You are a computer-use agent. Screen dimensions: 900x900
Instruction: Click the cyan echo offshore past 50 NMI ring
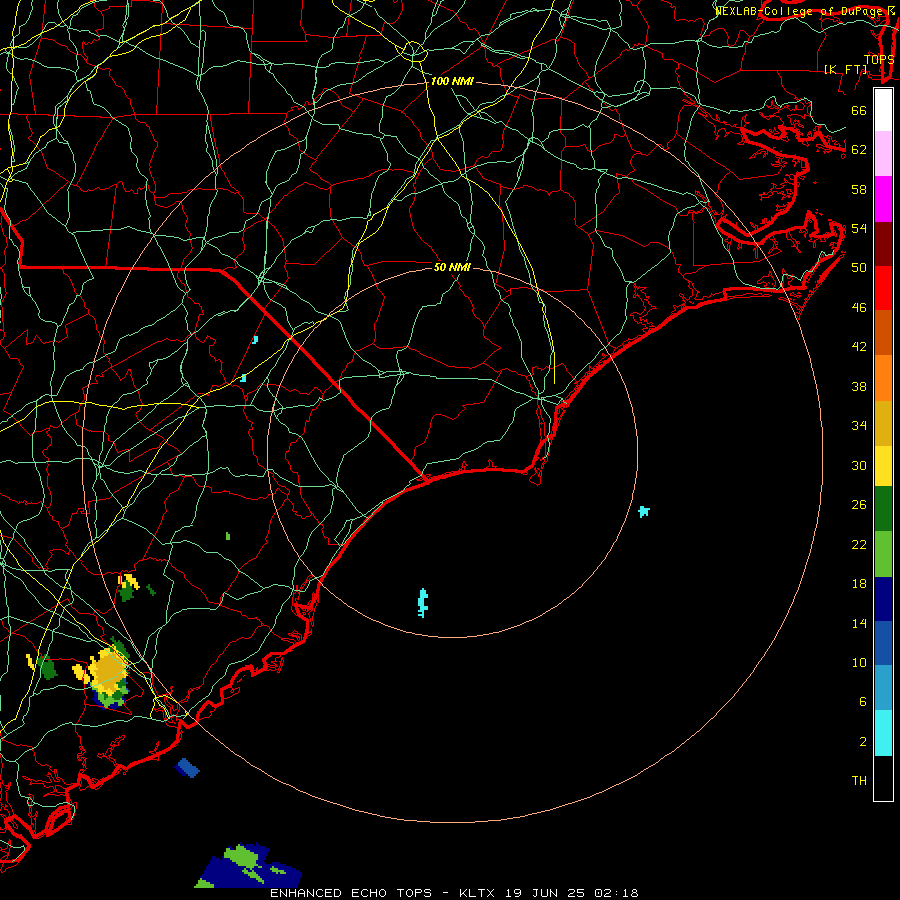644,511
